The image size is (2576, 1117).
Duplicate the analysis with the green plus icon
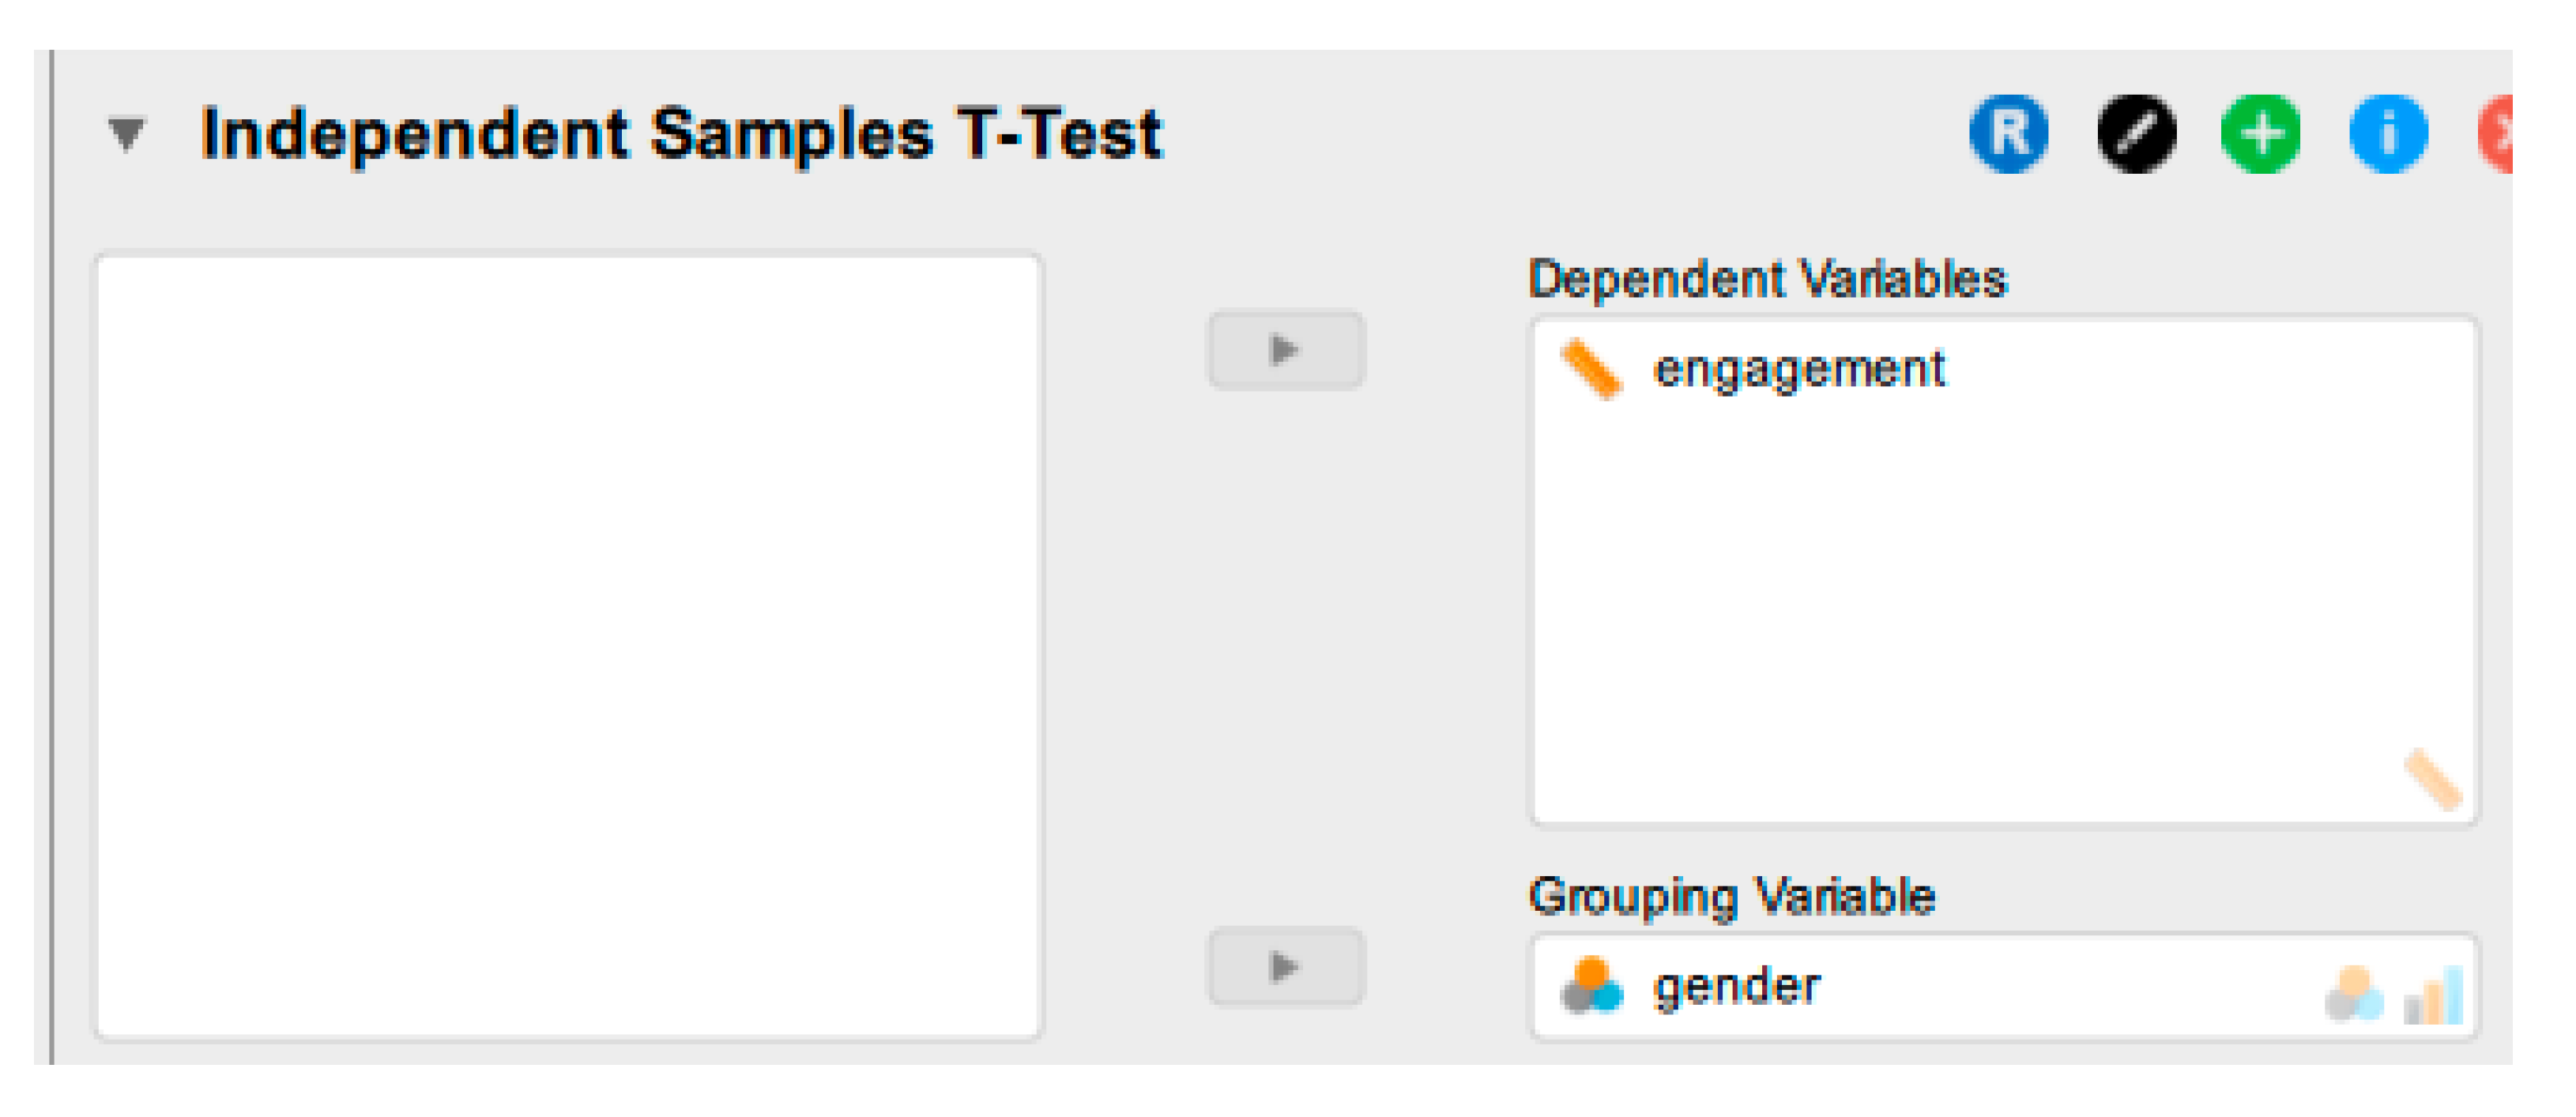(x=2260, y=134)
